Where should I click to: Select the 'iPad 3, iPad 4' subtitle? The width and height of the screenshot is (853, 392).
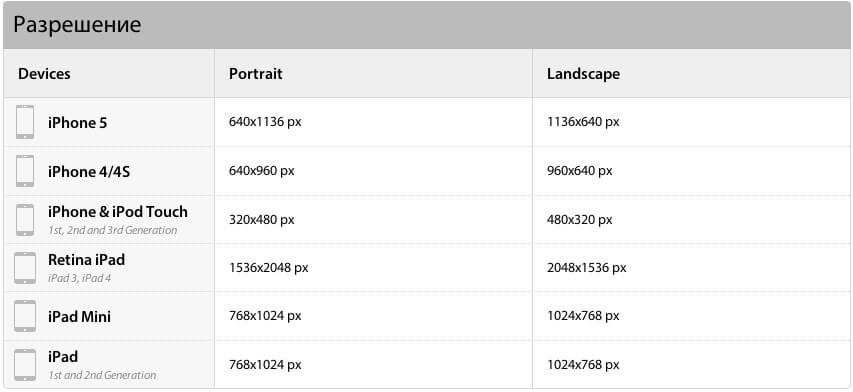click(79, 278)
